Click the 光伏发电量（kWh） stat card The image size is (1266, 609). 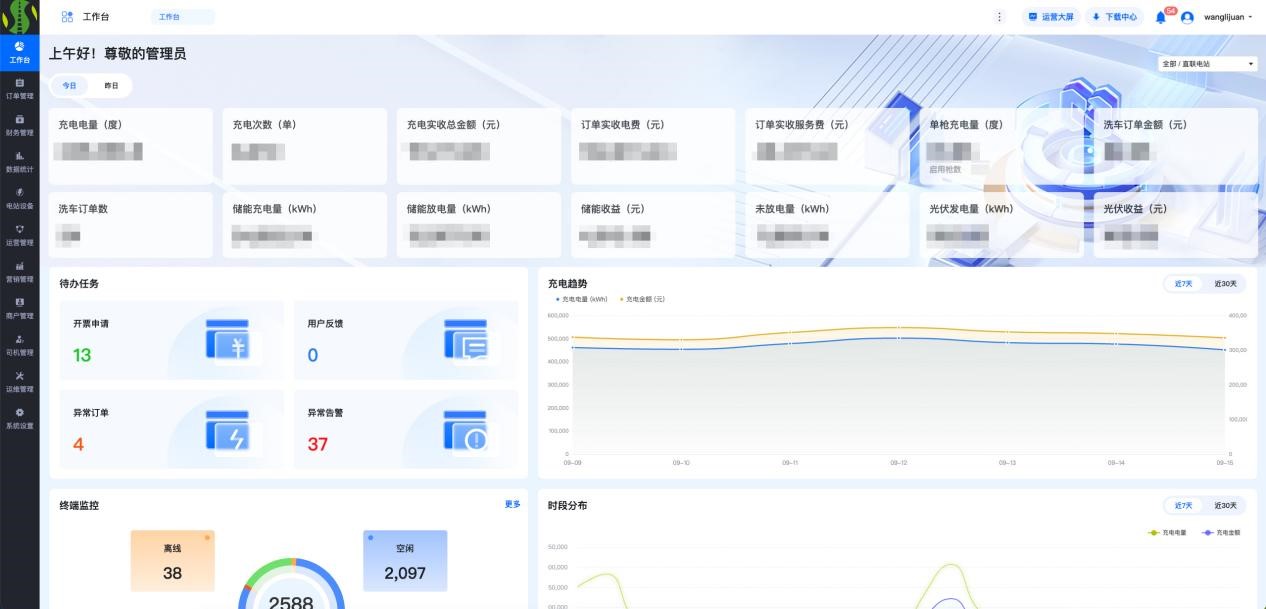click(x=1001, y=225)
